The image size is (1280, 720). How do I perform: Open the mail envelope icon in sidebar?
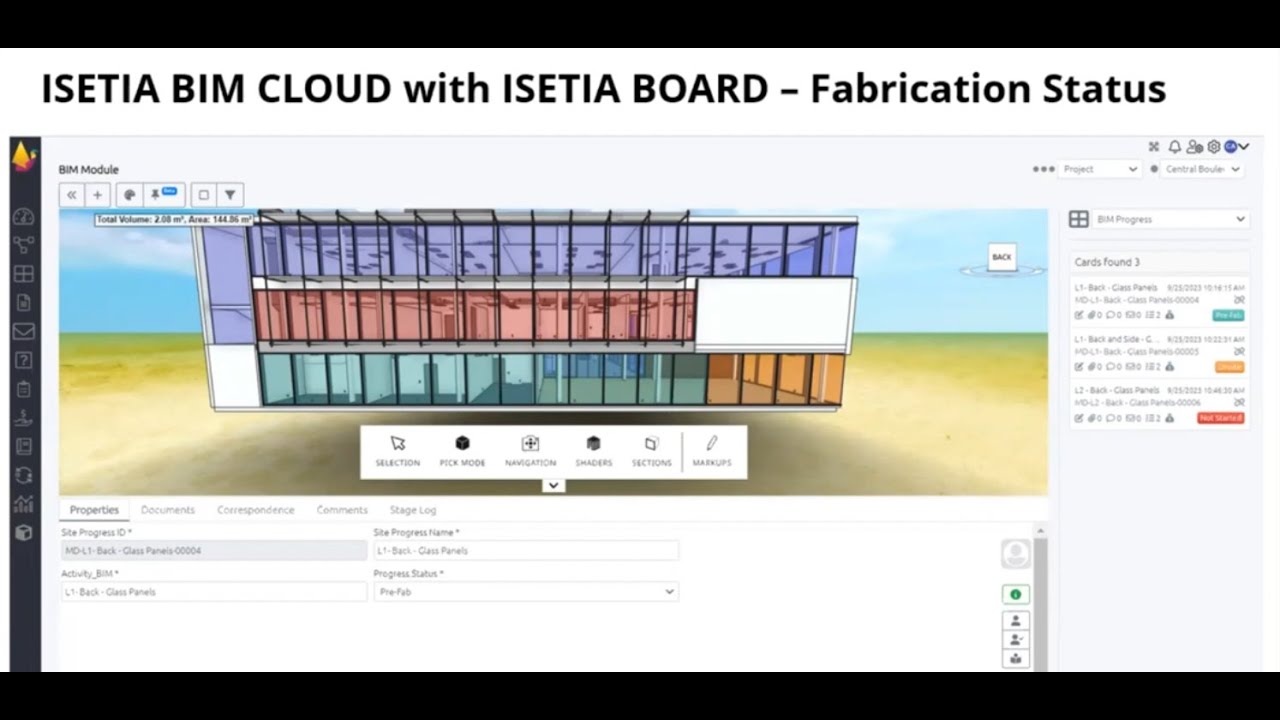coord(24,331)
